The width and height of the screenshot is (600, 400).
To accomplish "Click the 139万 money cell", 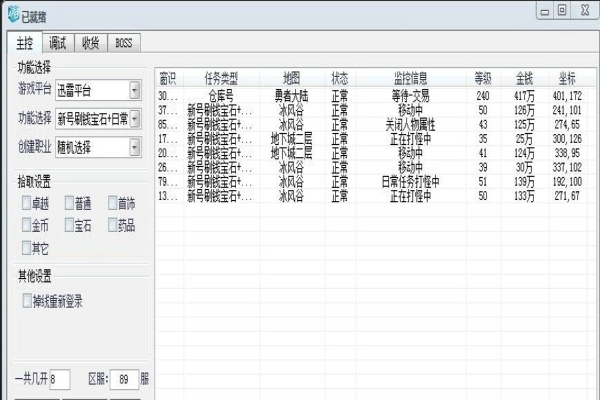I will click(525, 181).
